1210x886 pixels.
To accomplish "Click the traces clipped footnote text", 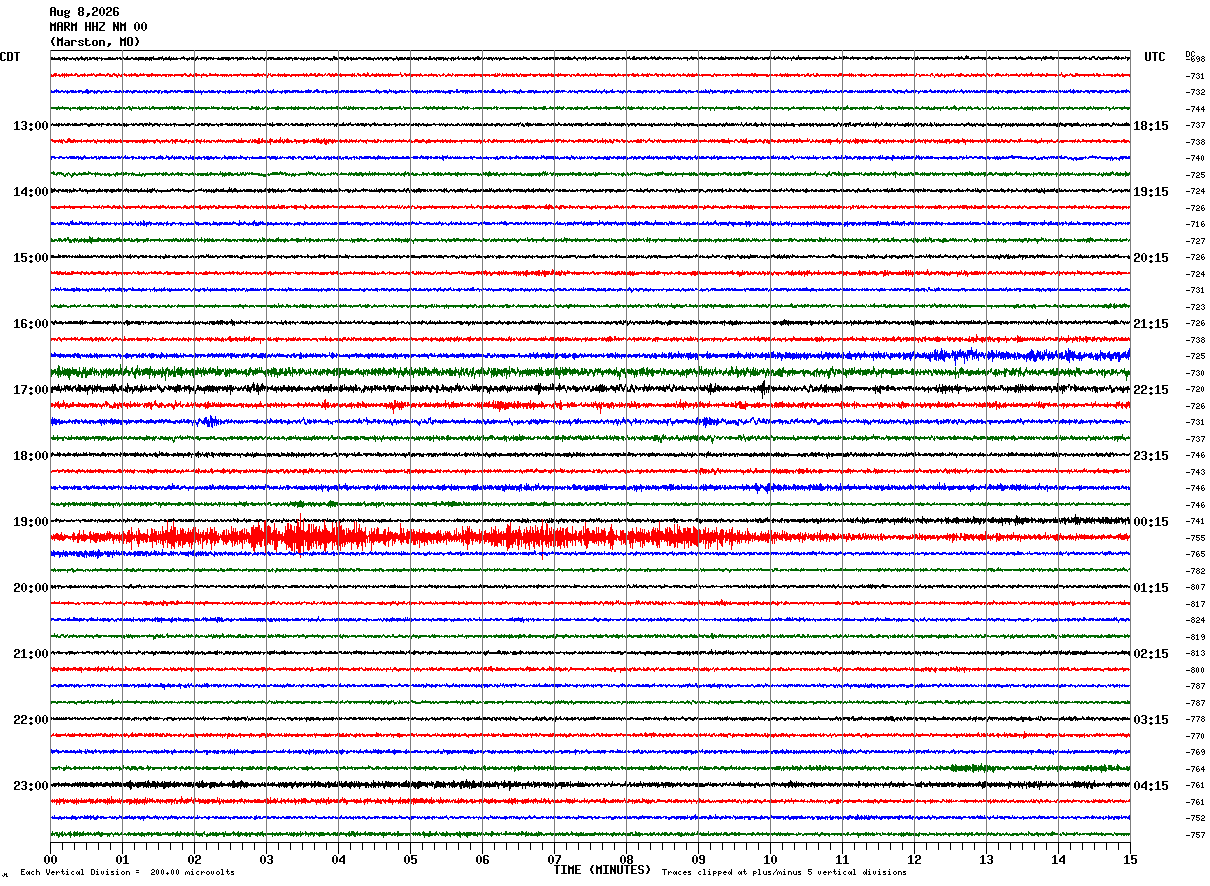I will pyautogui.click(x=784, y=873).
